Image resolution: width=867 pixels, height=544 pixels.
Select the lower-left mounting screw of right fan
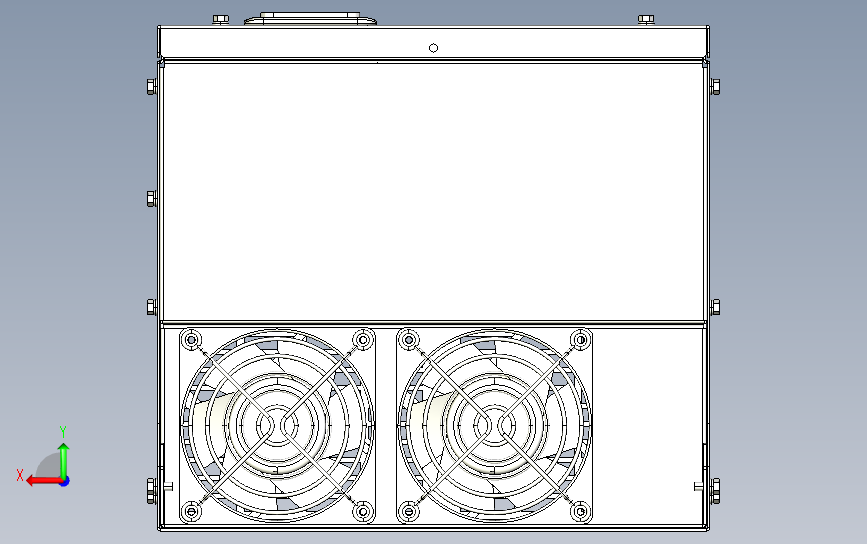pyautogui.click(x=409, y=511)
